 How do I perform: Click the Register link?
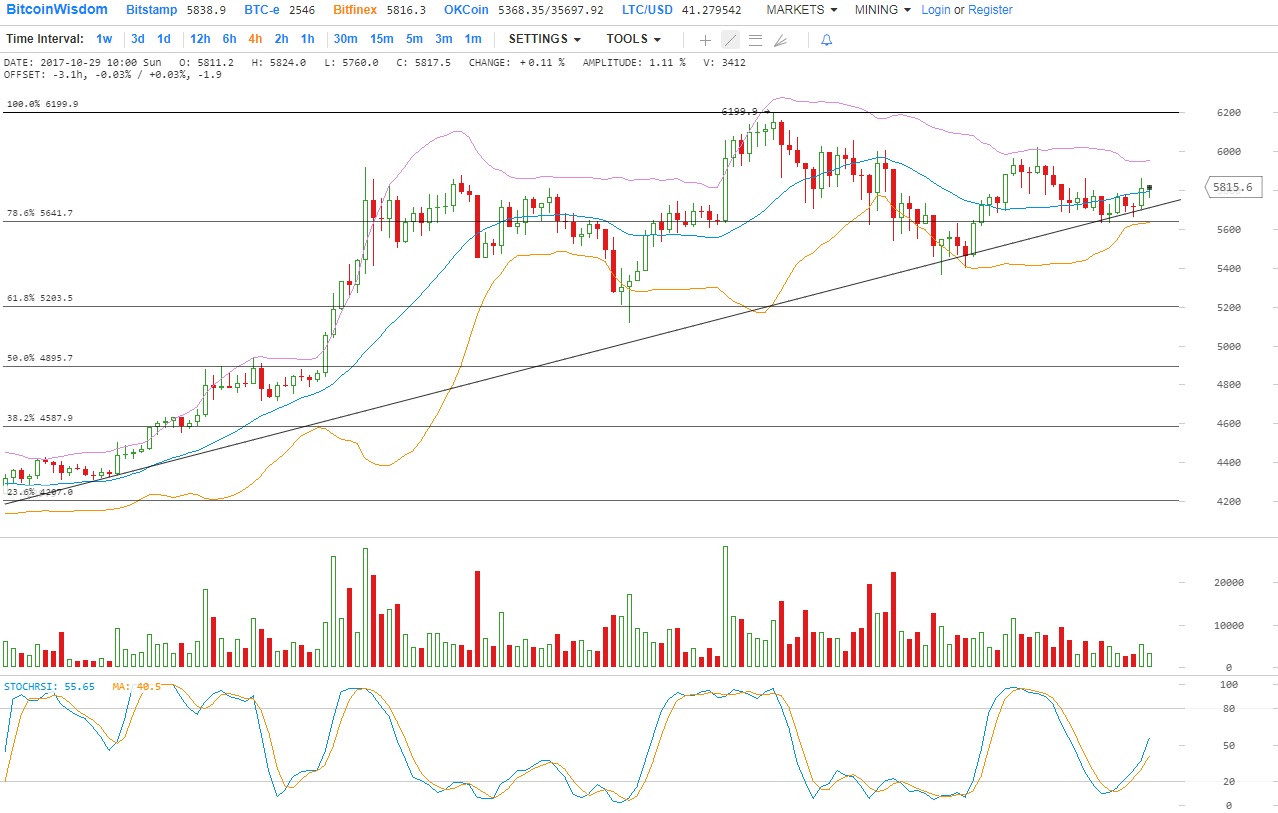tap(990, 10)
